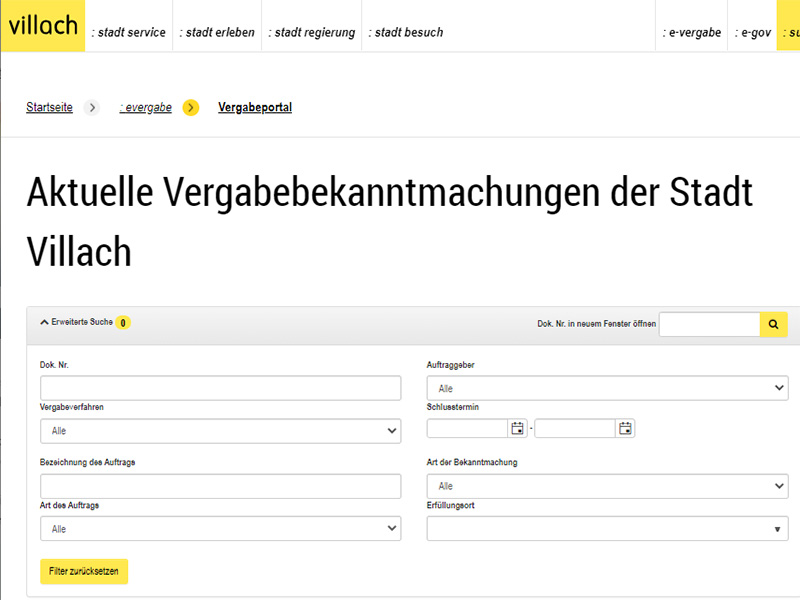This screenshot has width=800, height=600.
Task: Open the "e-vergabe" menu item
Action: click(691, 31)
